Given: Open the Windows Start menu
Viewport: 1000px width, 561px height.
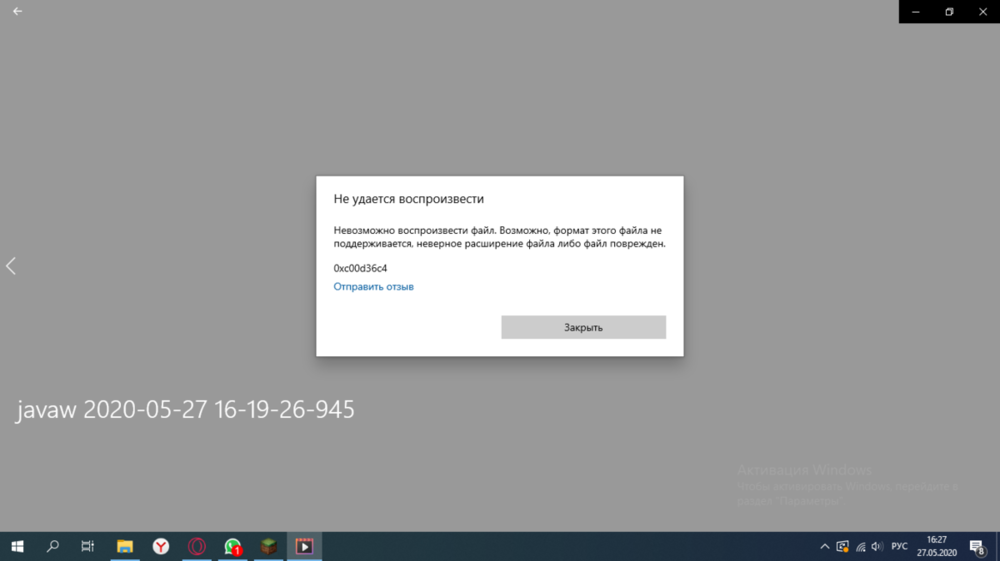Looking at the screenshot, I should coord(17,546).
